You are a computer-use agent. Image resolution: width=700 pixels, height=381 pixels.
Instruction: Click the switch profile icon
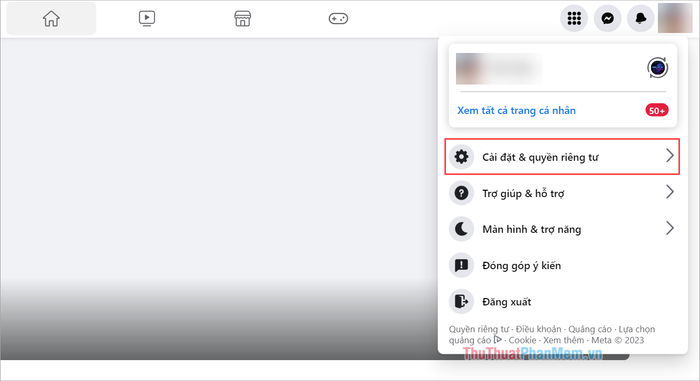coord(657,68)
